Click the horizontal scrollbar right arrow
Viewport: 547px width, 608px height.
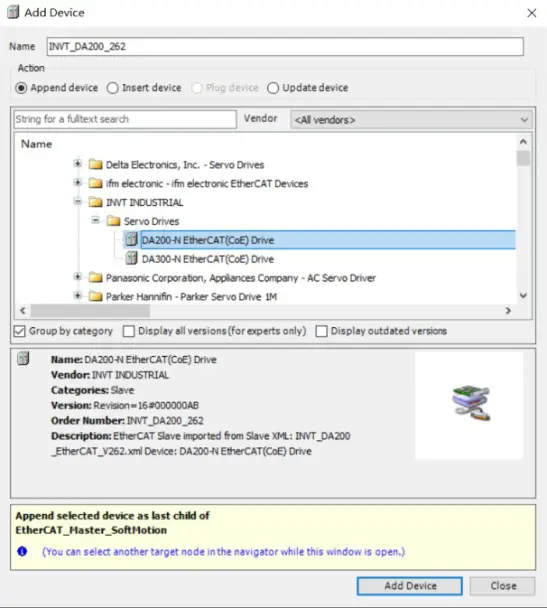click(x=508, y=311)
